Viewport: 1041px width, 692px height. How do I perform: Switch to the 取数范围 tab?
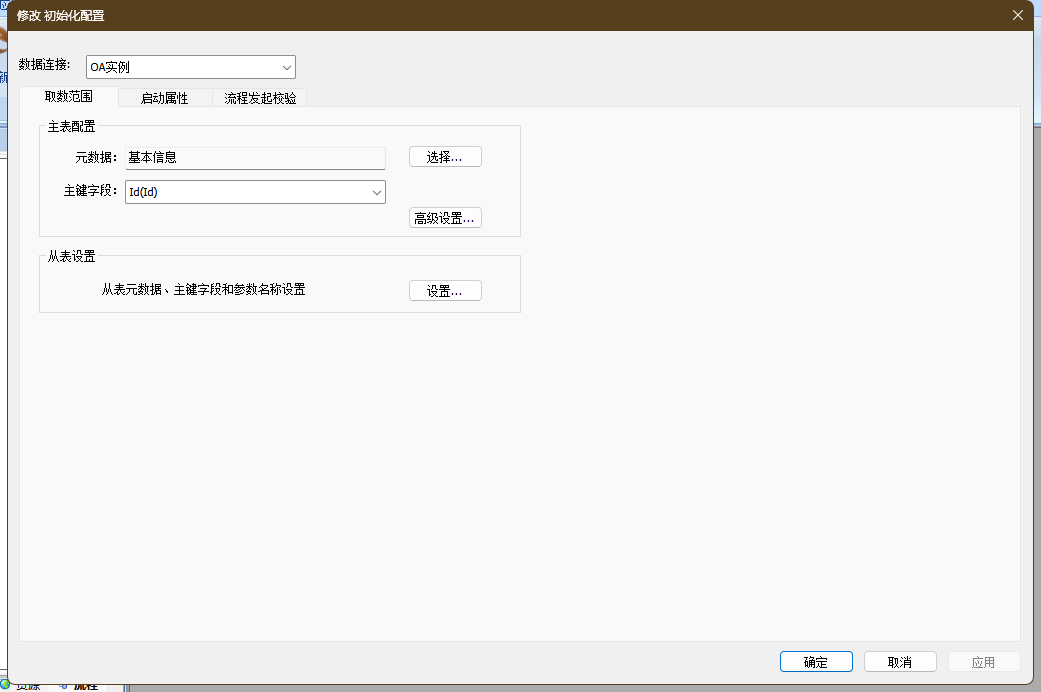tap(68, 97)
